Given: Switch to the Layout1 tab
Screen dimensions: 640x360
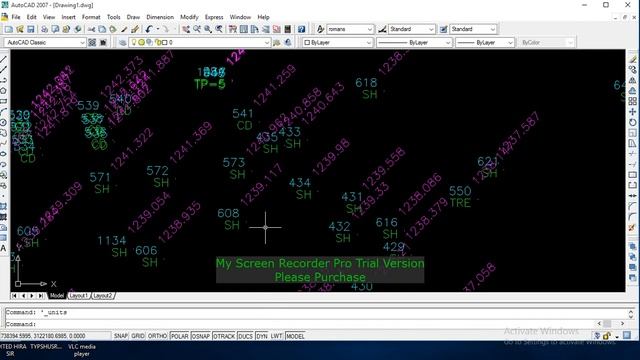Looking at the screenshot, I should click(x=78, y=296).
